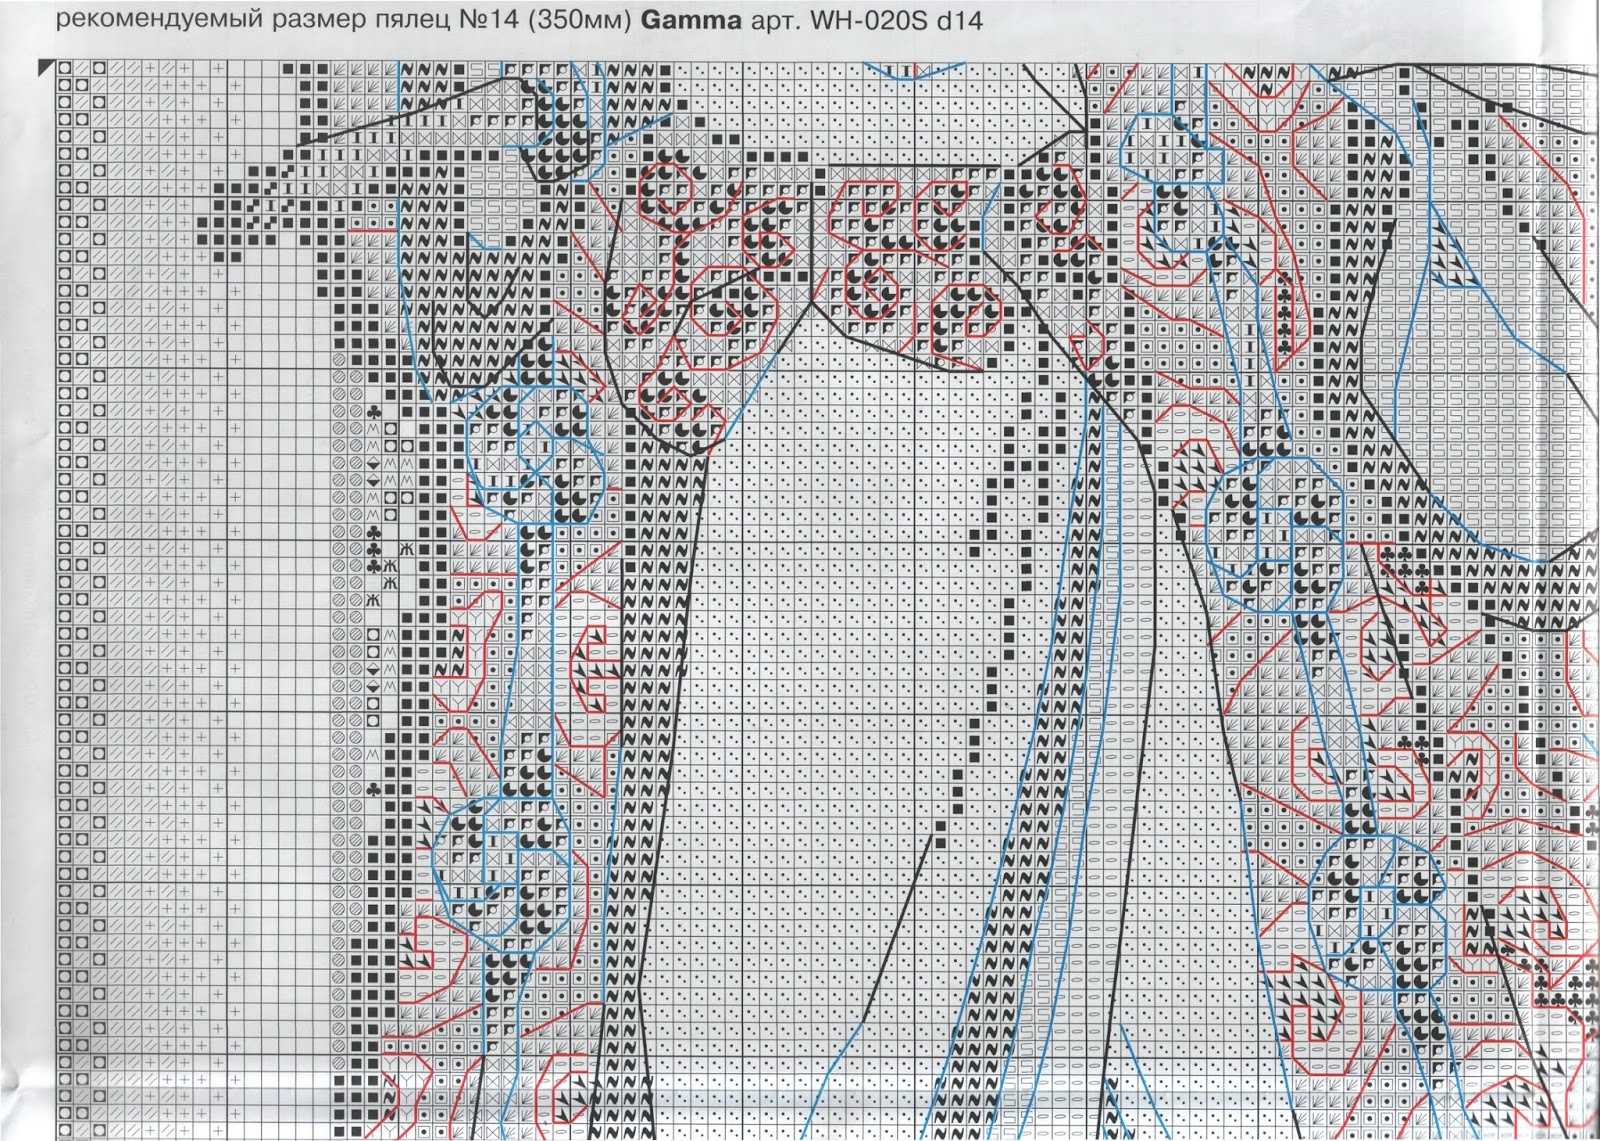This screenshot has height=1141, width=1600.
Task: Click the "d14" text at header end
Action: pyautogui.click(x=959, y=19)
